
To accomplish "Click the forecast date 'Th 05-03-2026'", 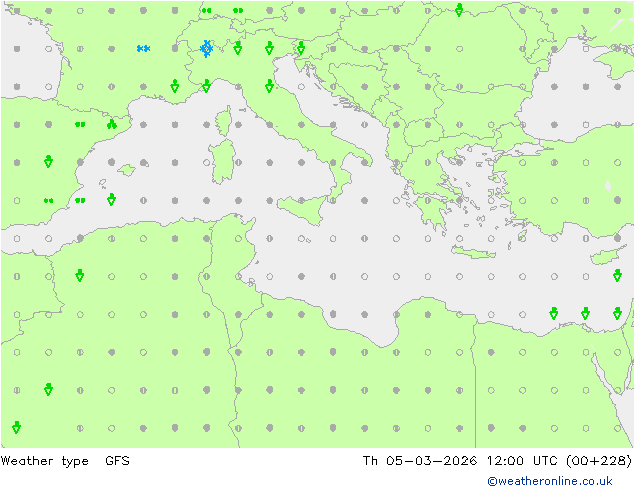I will click(x=419, y=460).
